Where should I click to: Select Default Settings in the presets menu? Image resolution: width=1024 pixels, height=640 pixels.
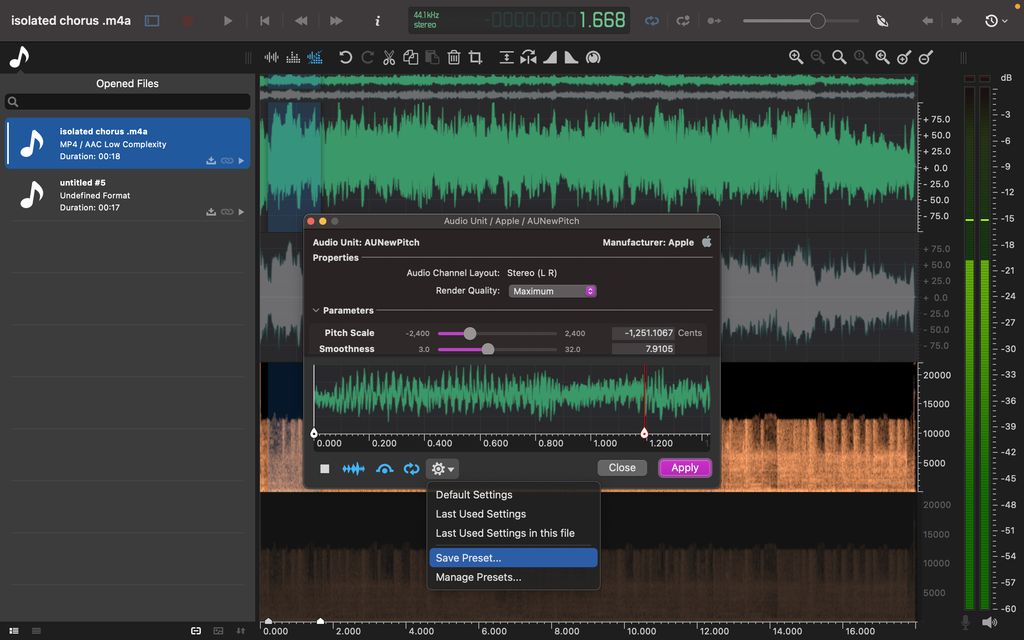[472, 494]
